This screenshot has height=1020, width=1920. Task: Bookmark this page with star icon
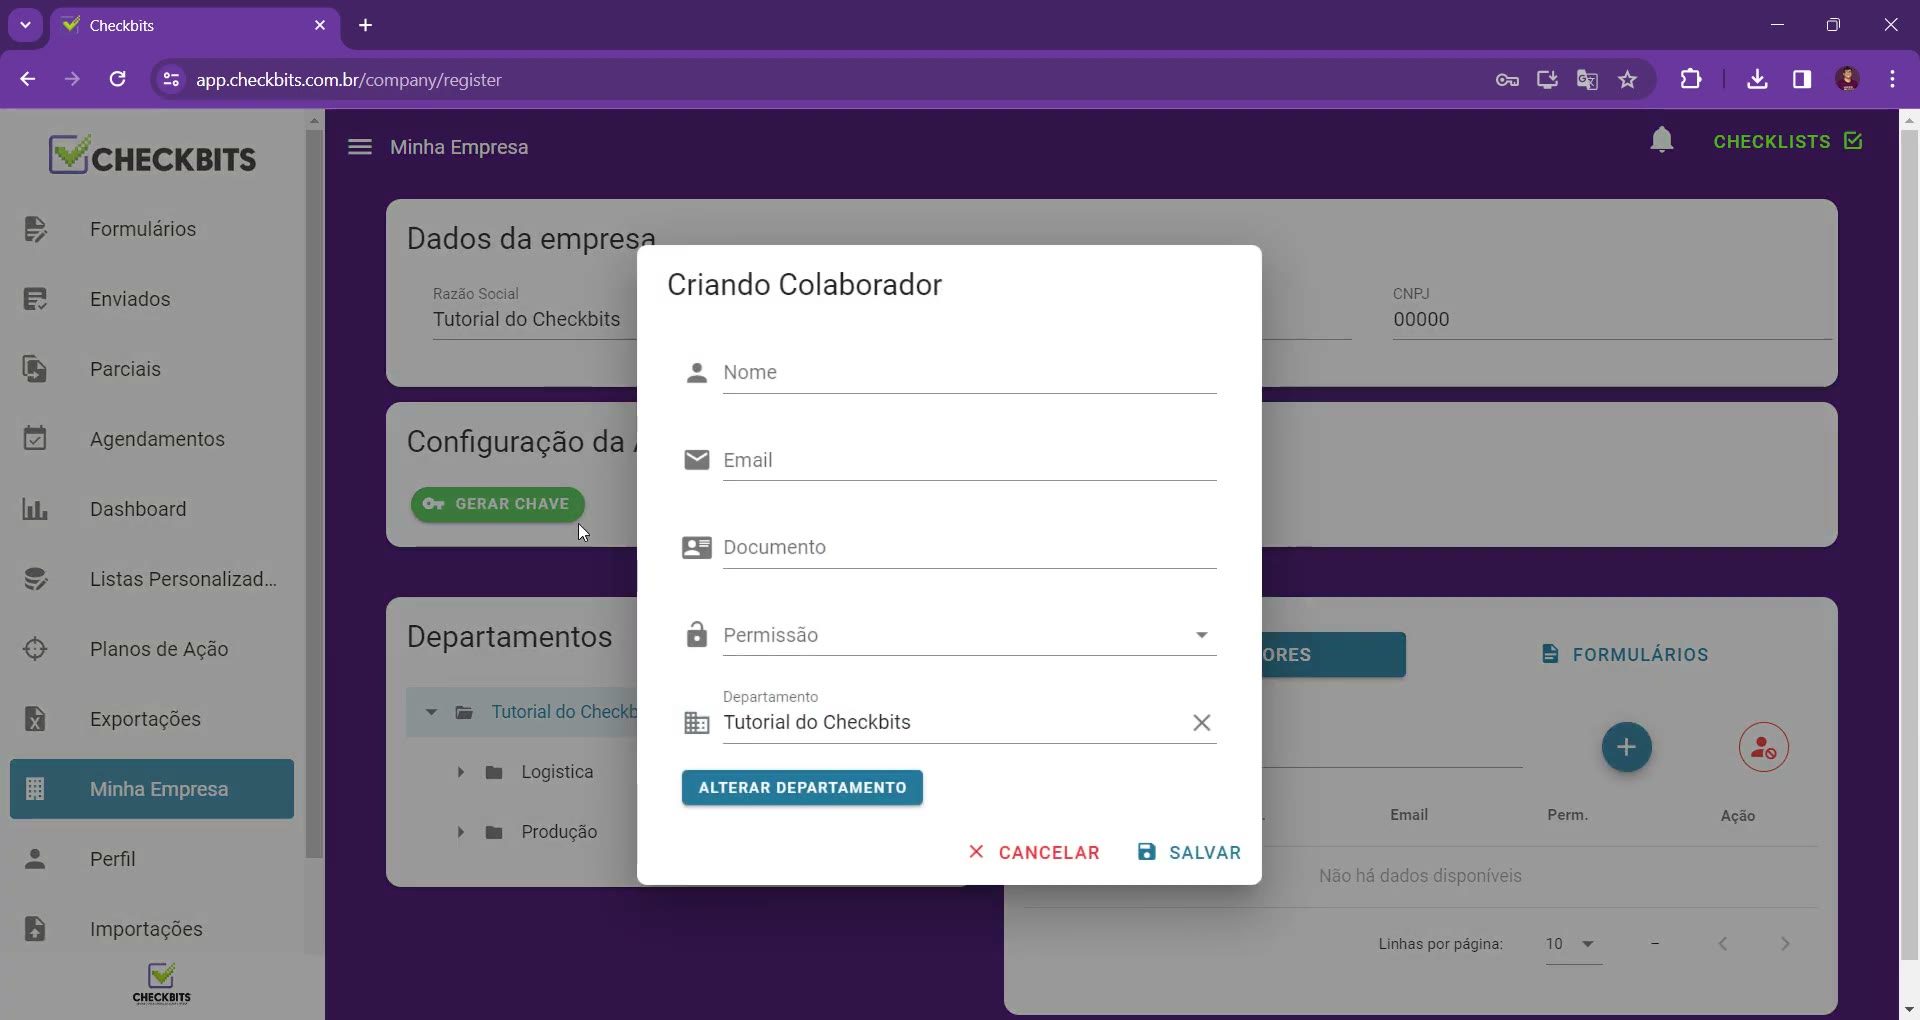coord(1628,80)
